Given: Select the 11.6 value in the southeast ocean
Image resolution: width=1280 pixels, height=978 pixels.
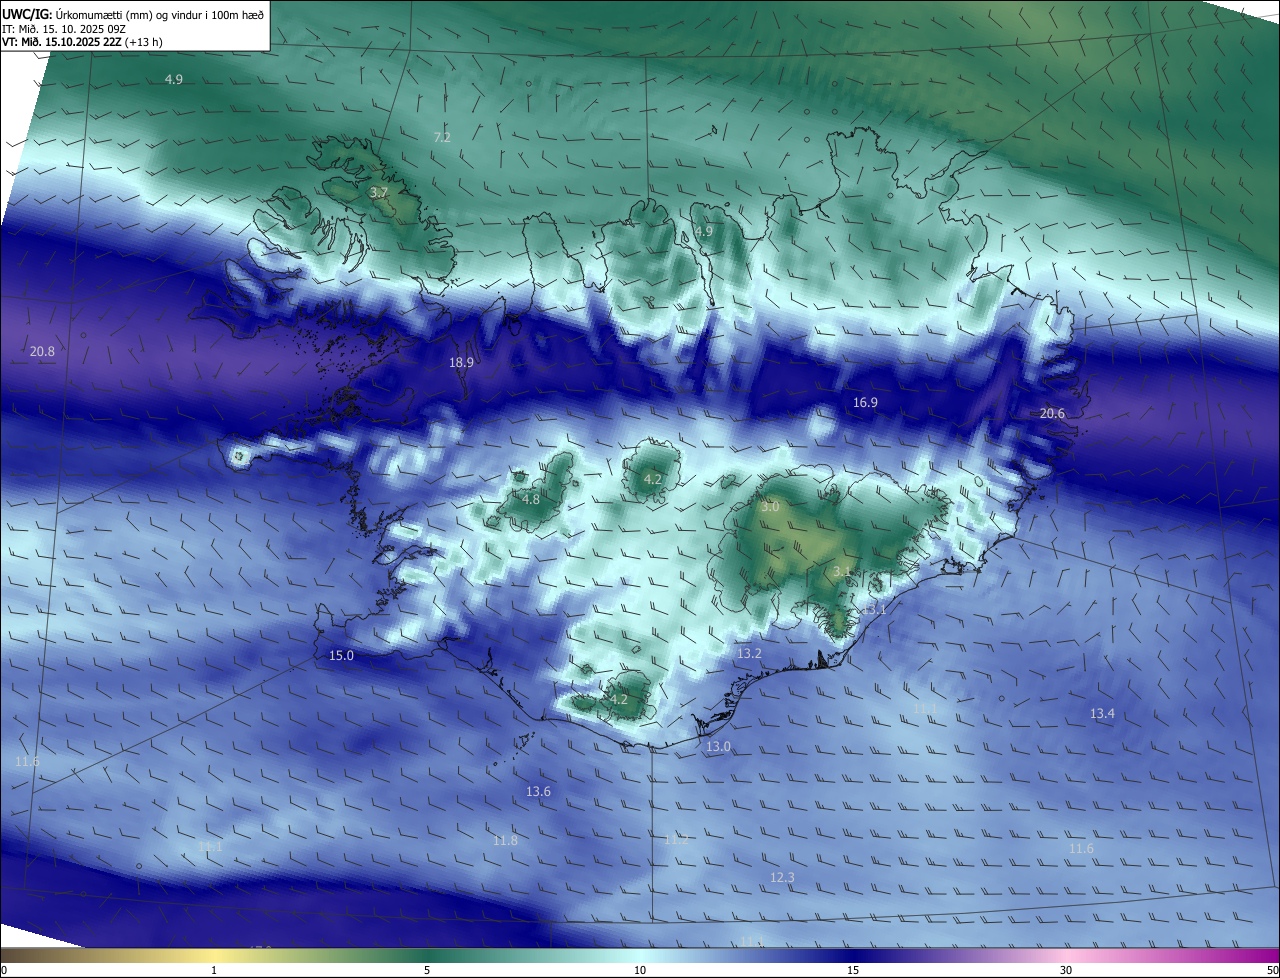Looking at the screenshot, I should tap(1081, 848).
